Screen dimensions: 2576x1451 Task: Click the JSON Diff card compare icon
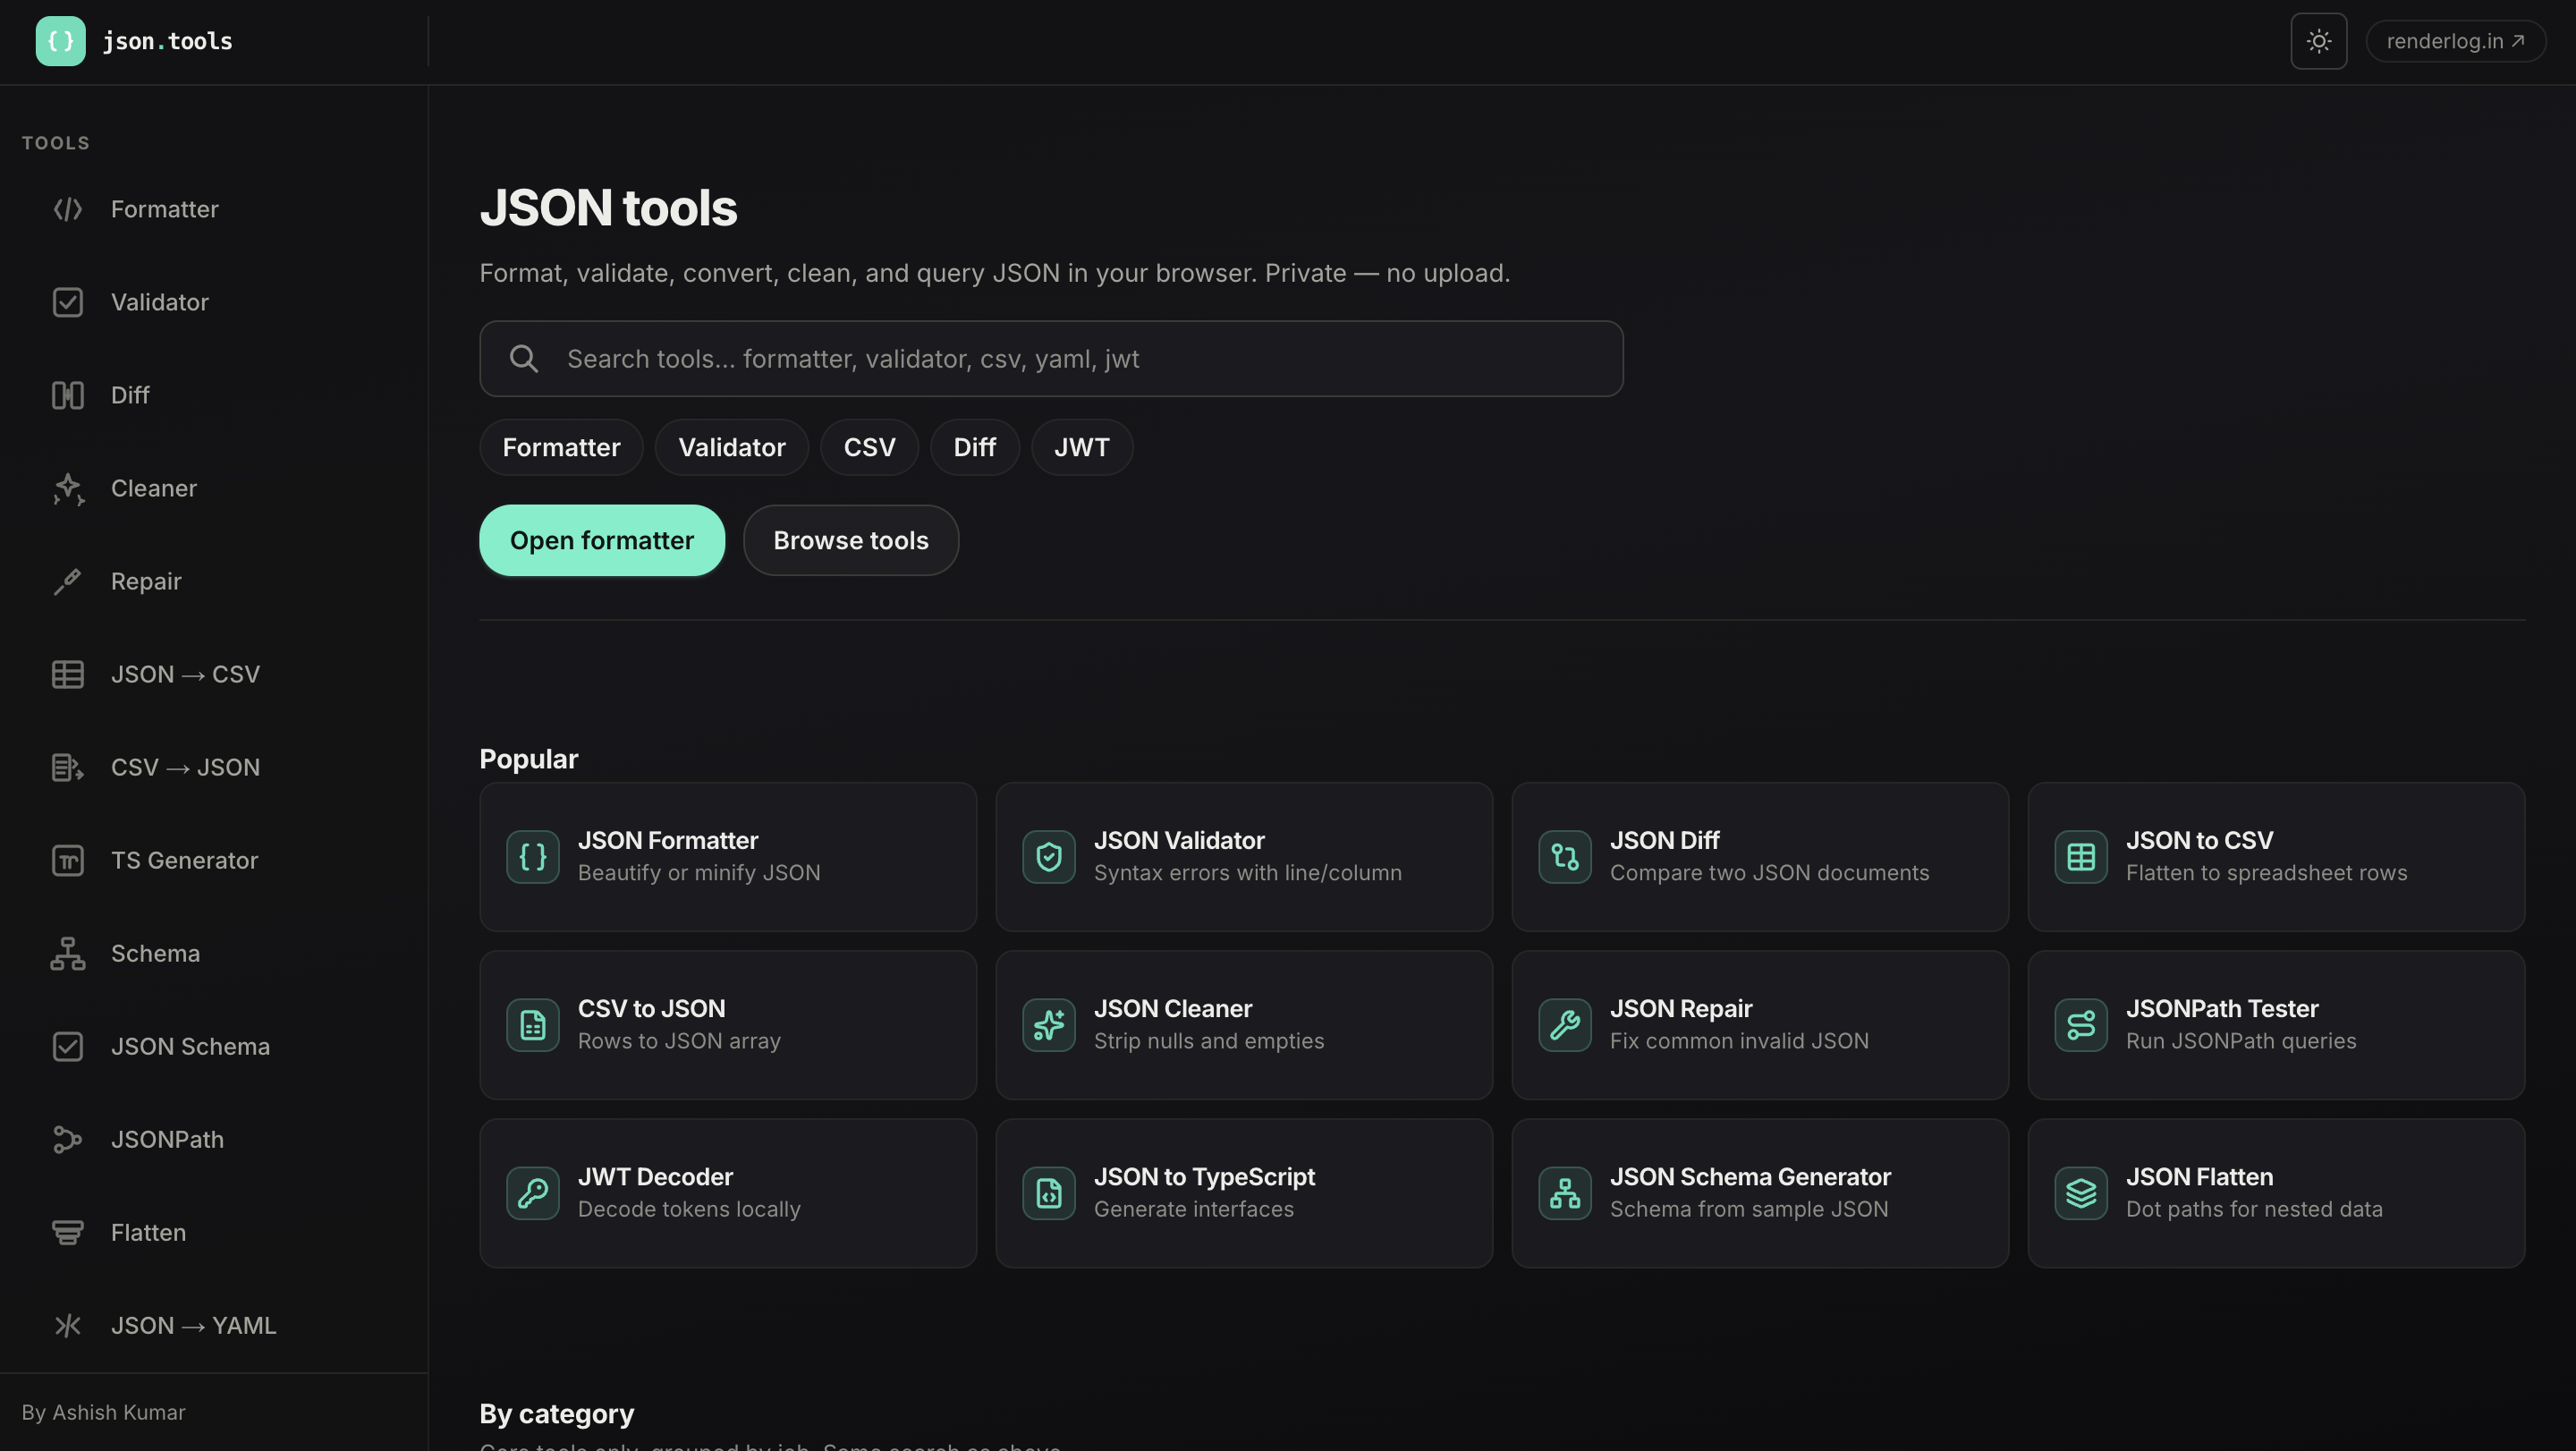pos(1565,857)
